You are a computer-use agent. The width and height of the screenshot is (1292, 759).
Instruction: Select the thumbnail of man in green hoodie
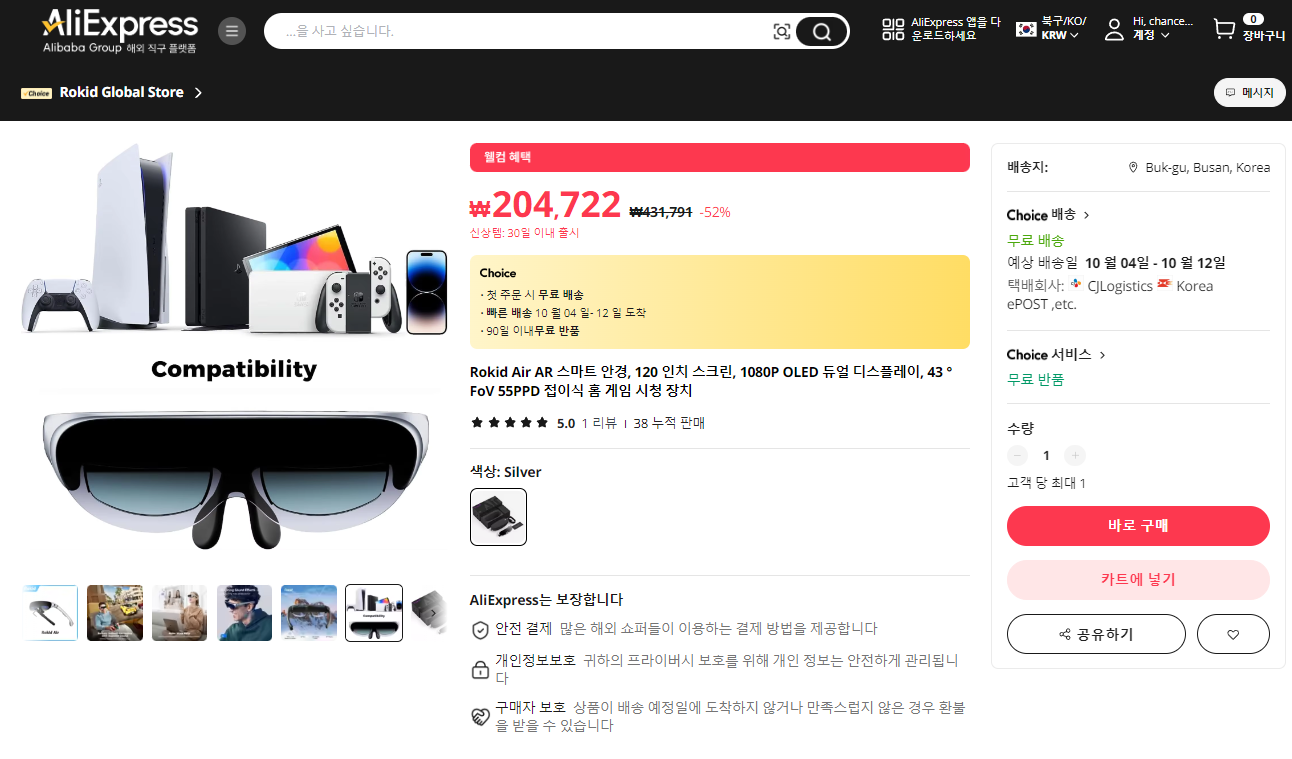pos(244,613)
